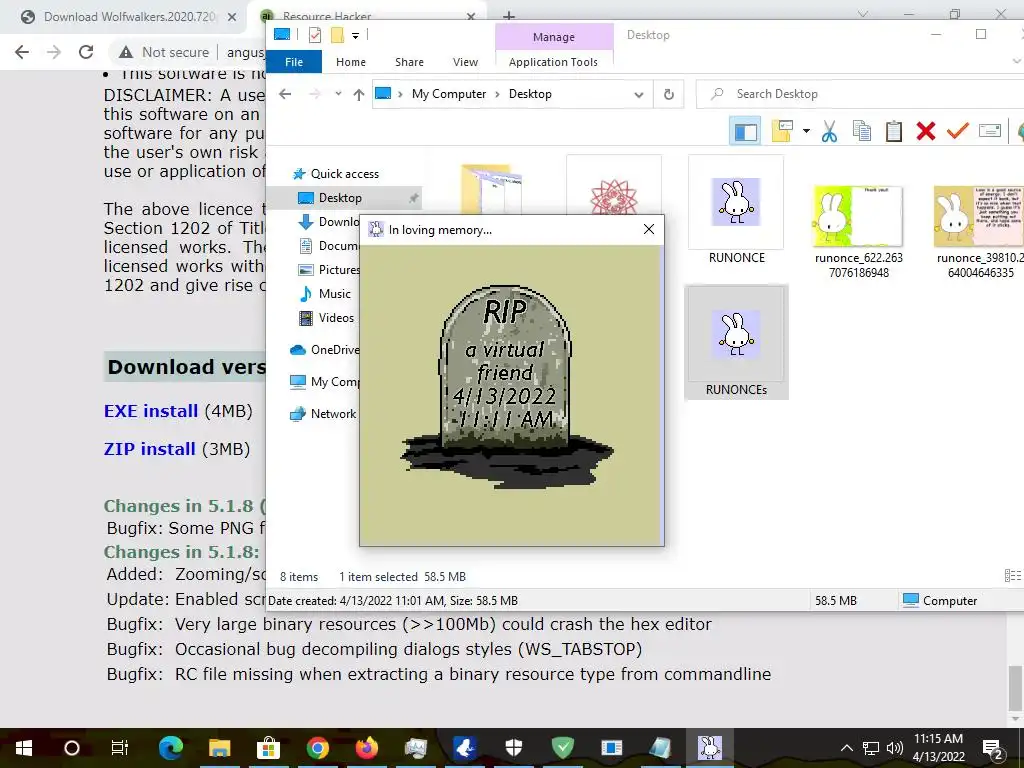
Task: Reload the browser page
Action: (x=86, y=52)
